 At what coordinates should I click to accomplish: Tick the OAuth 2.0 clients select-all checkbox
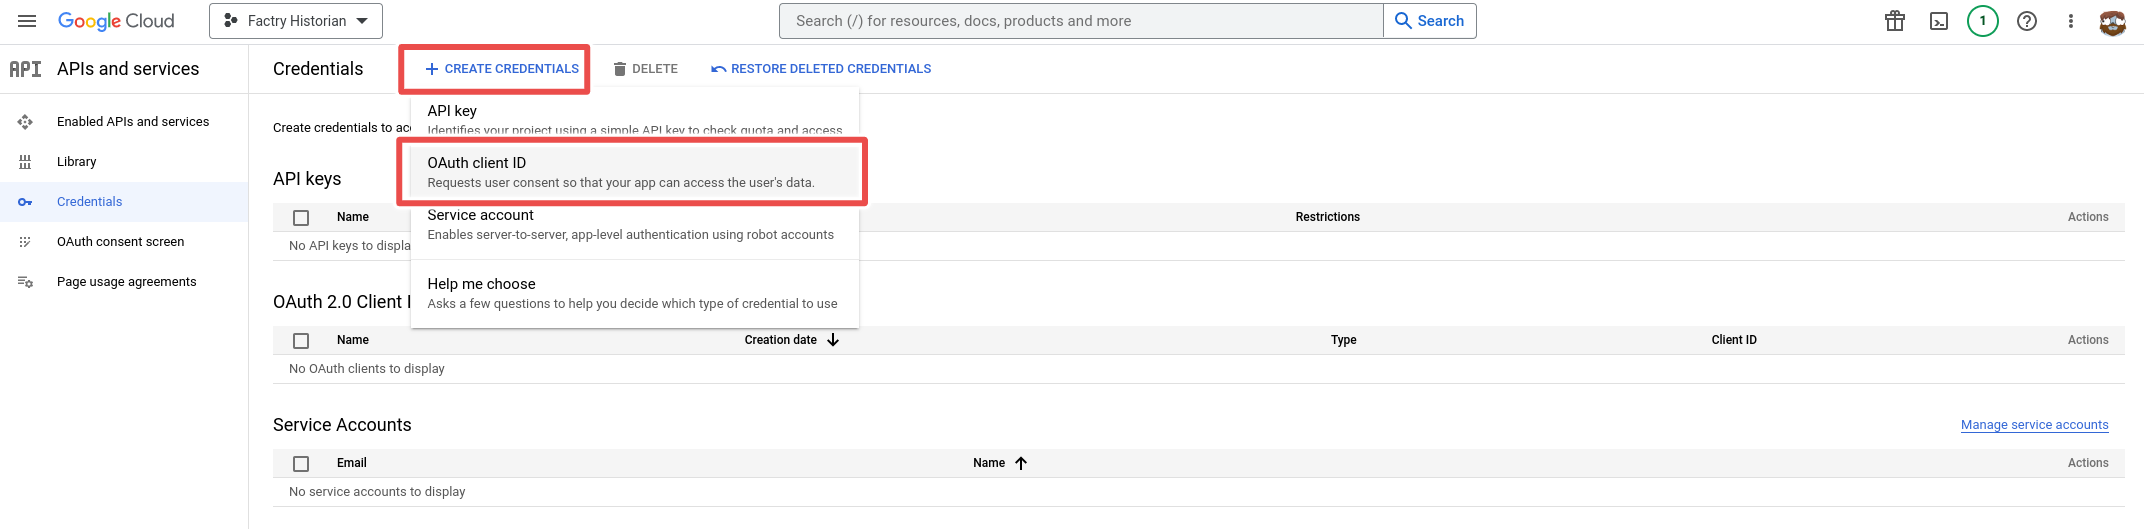[301, 340]
